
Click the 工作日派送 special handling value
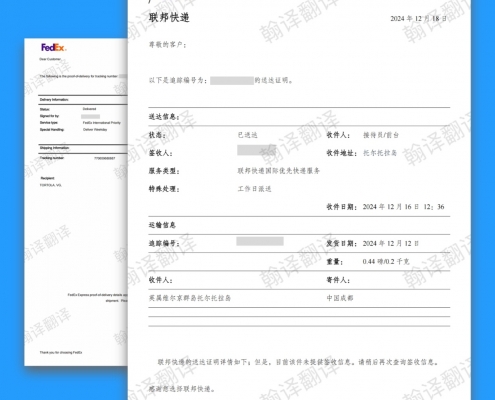[254, 189]
